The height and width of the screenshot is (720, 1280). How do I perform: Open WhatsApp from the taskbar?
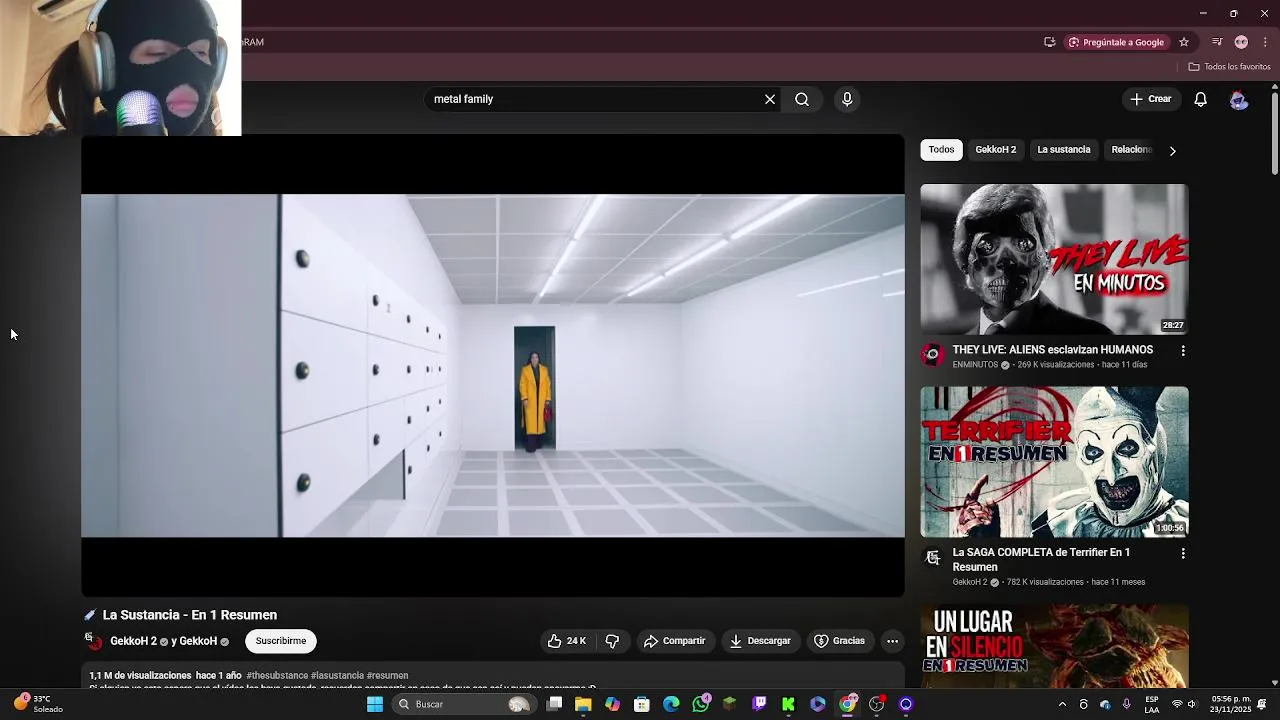[701, 704]
